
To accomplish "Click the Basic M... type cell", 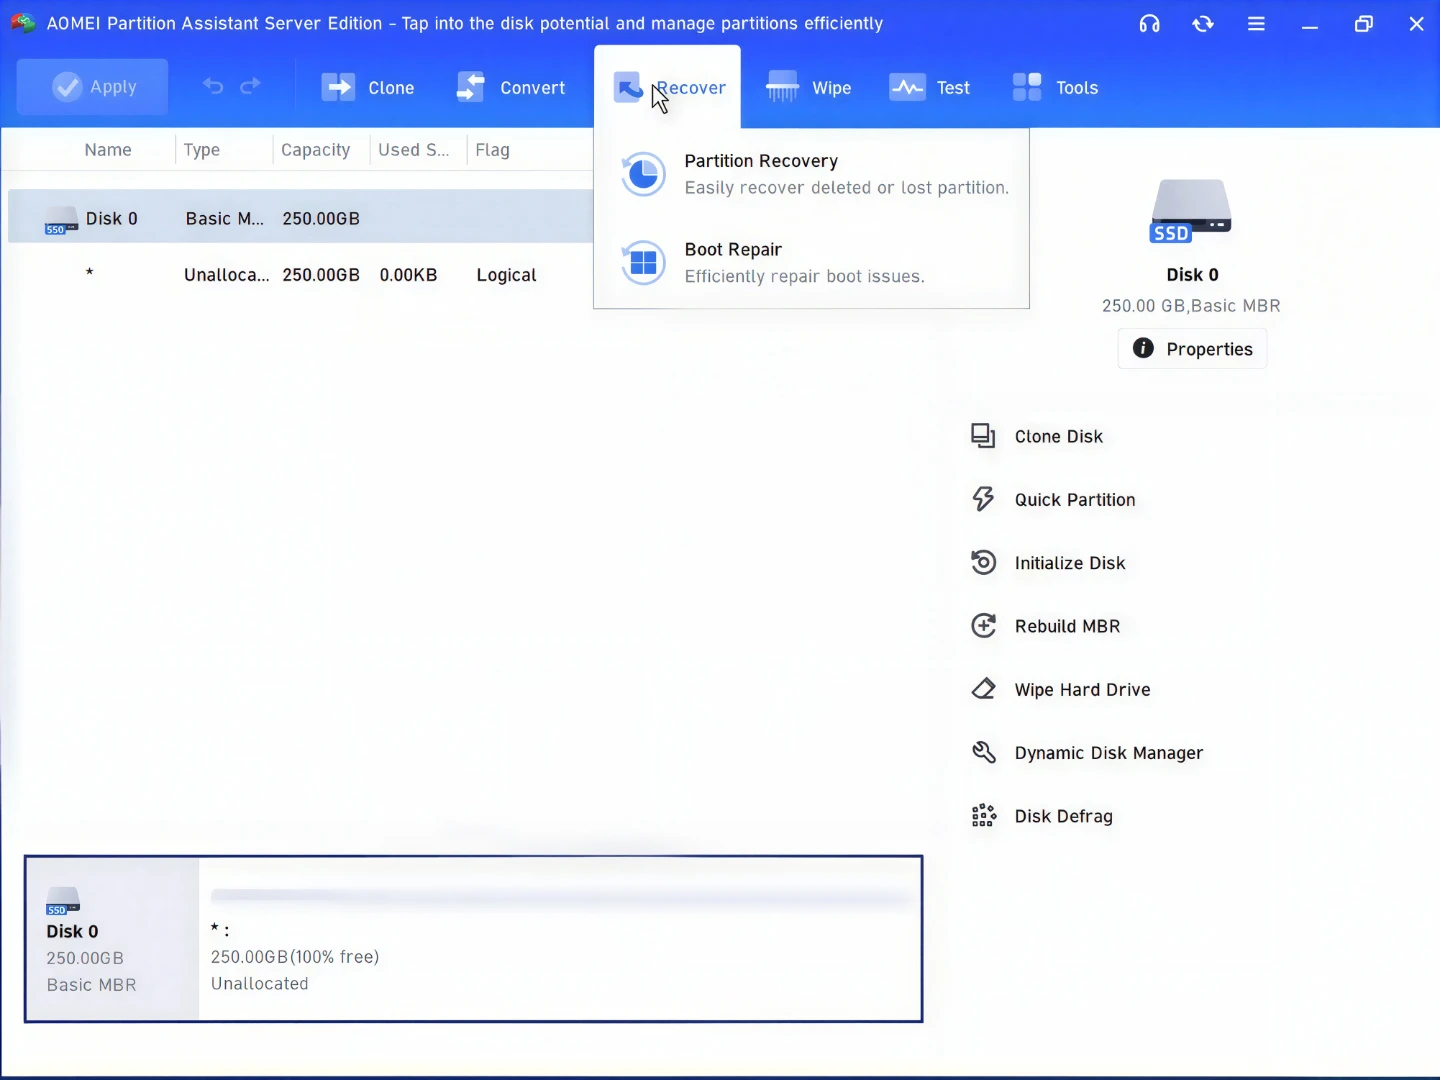I will [x=225, y=219].
